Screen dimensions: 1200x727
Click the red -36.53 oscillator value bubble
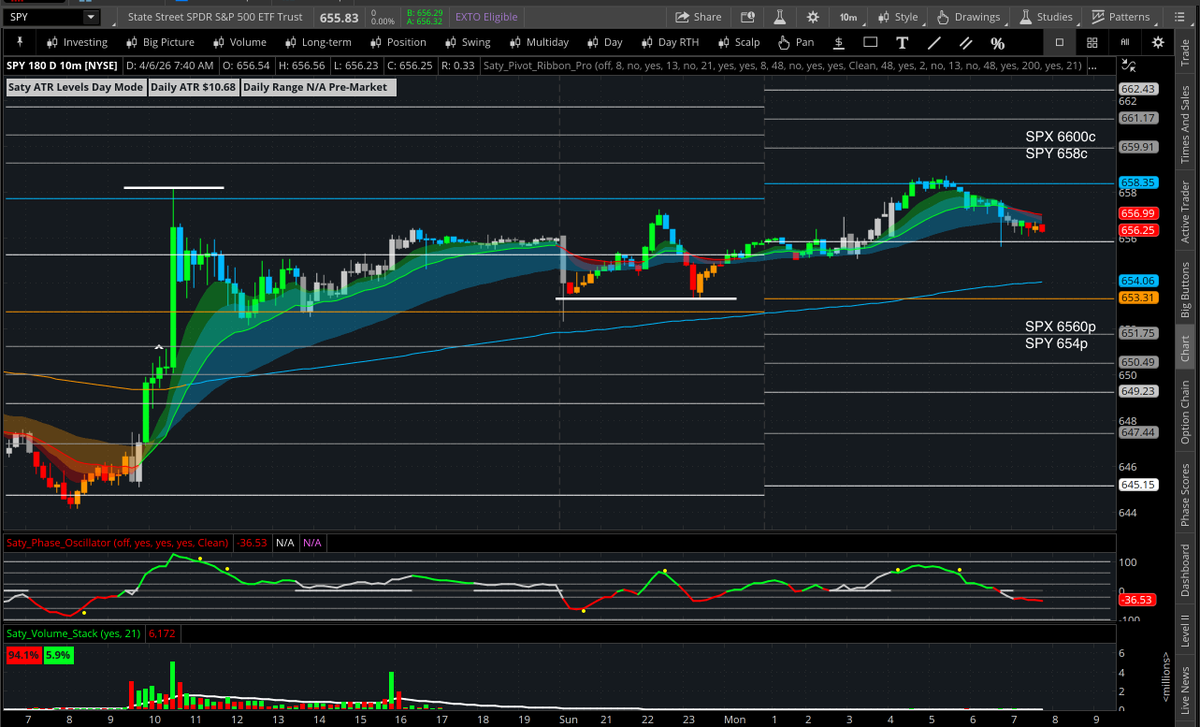coord(1137,600)
